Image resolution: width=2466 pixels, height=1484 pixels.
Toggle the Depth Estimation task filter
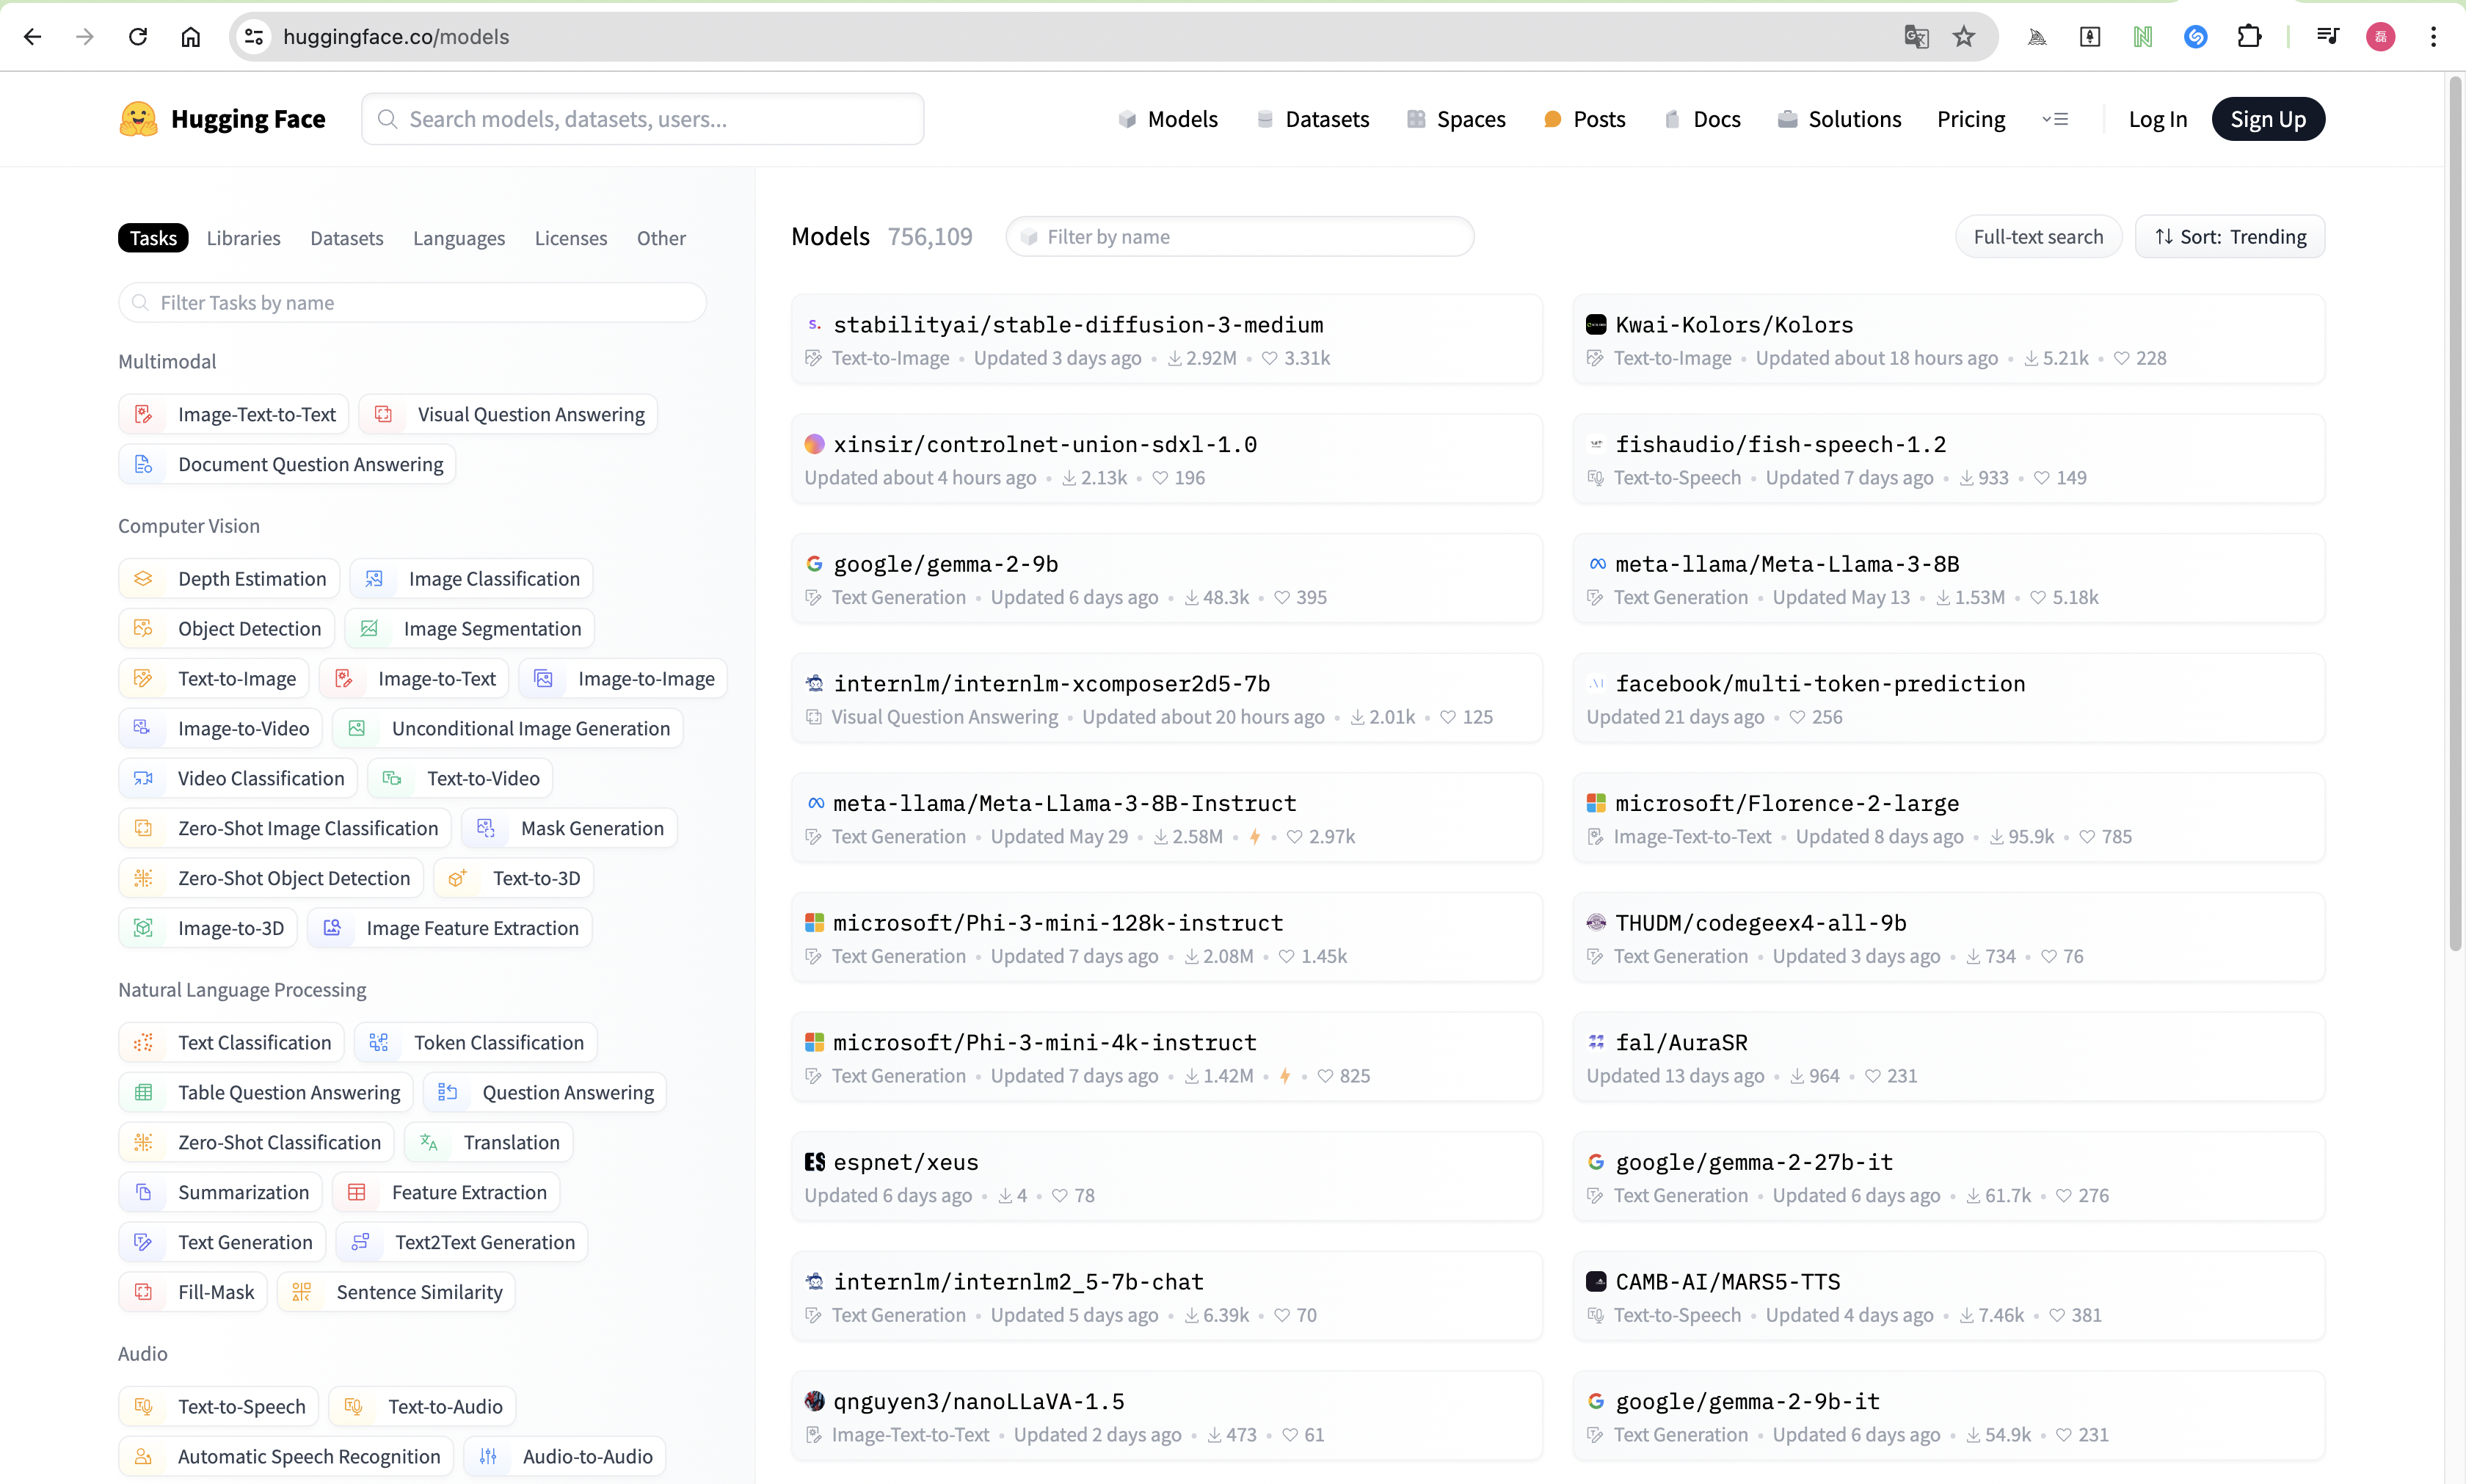click(x=229, y=579)
